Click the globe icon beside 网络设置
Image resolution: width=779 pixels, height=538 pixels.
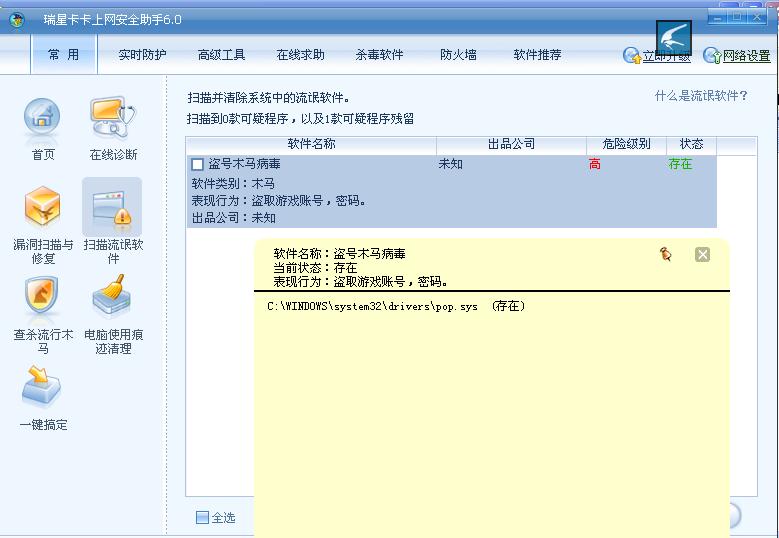tap(712, 55)
